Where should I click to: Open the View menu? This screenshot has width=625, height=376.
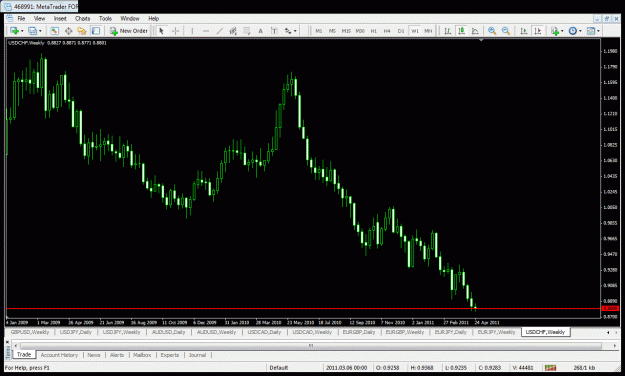[39, 18]
